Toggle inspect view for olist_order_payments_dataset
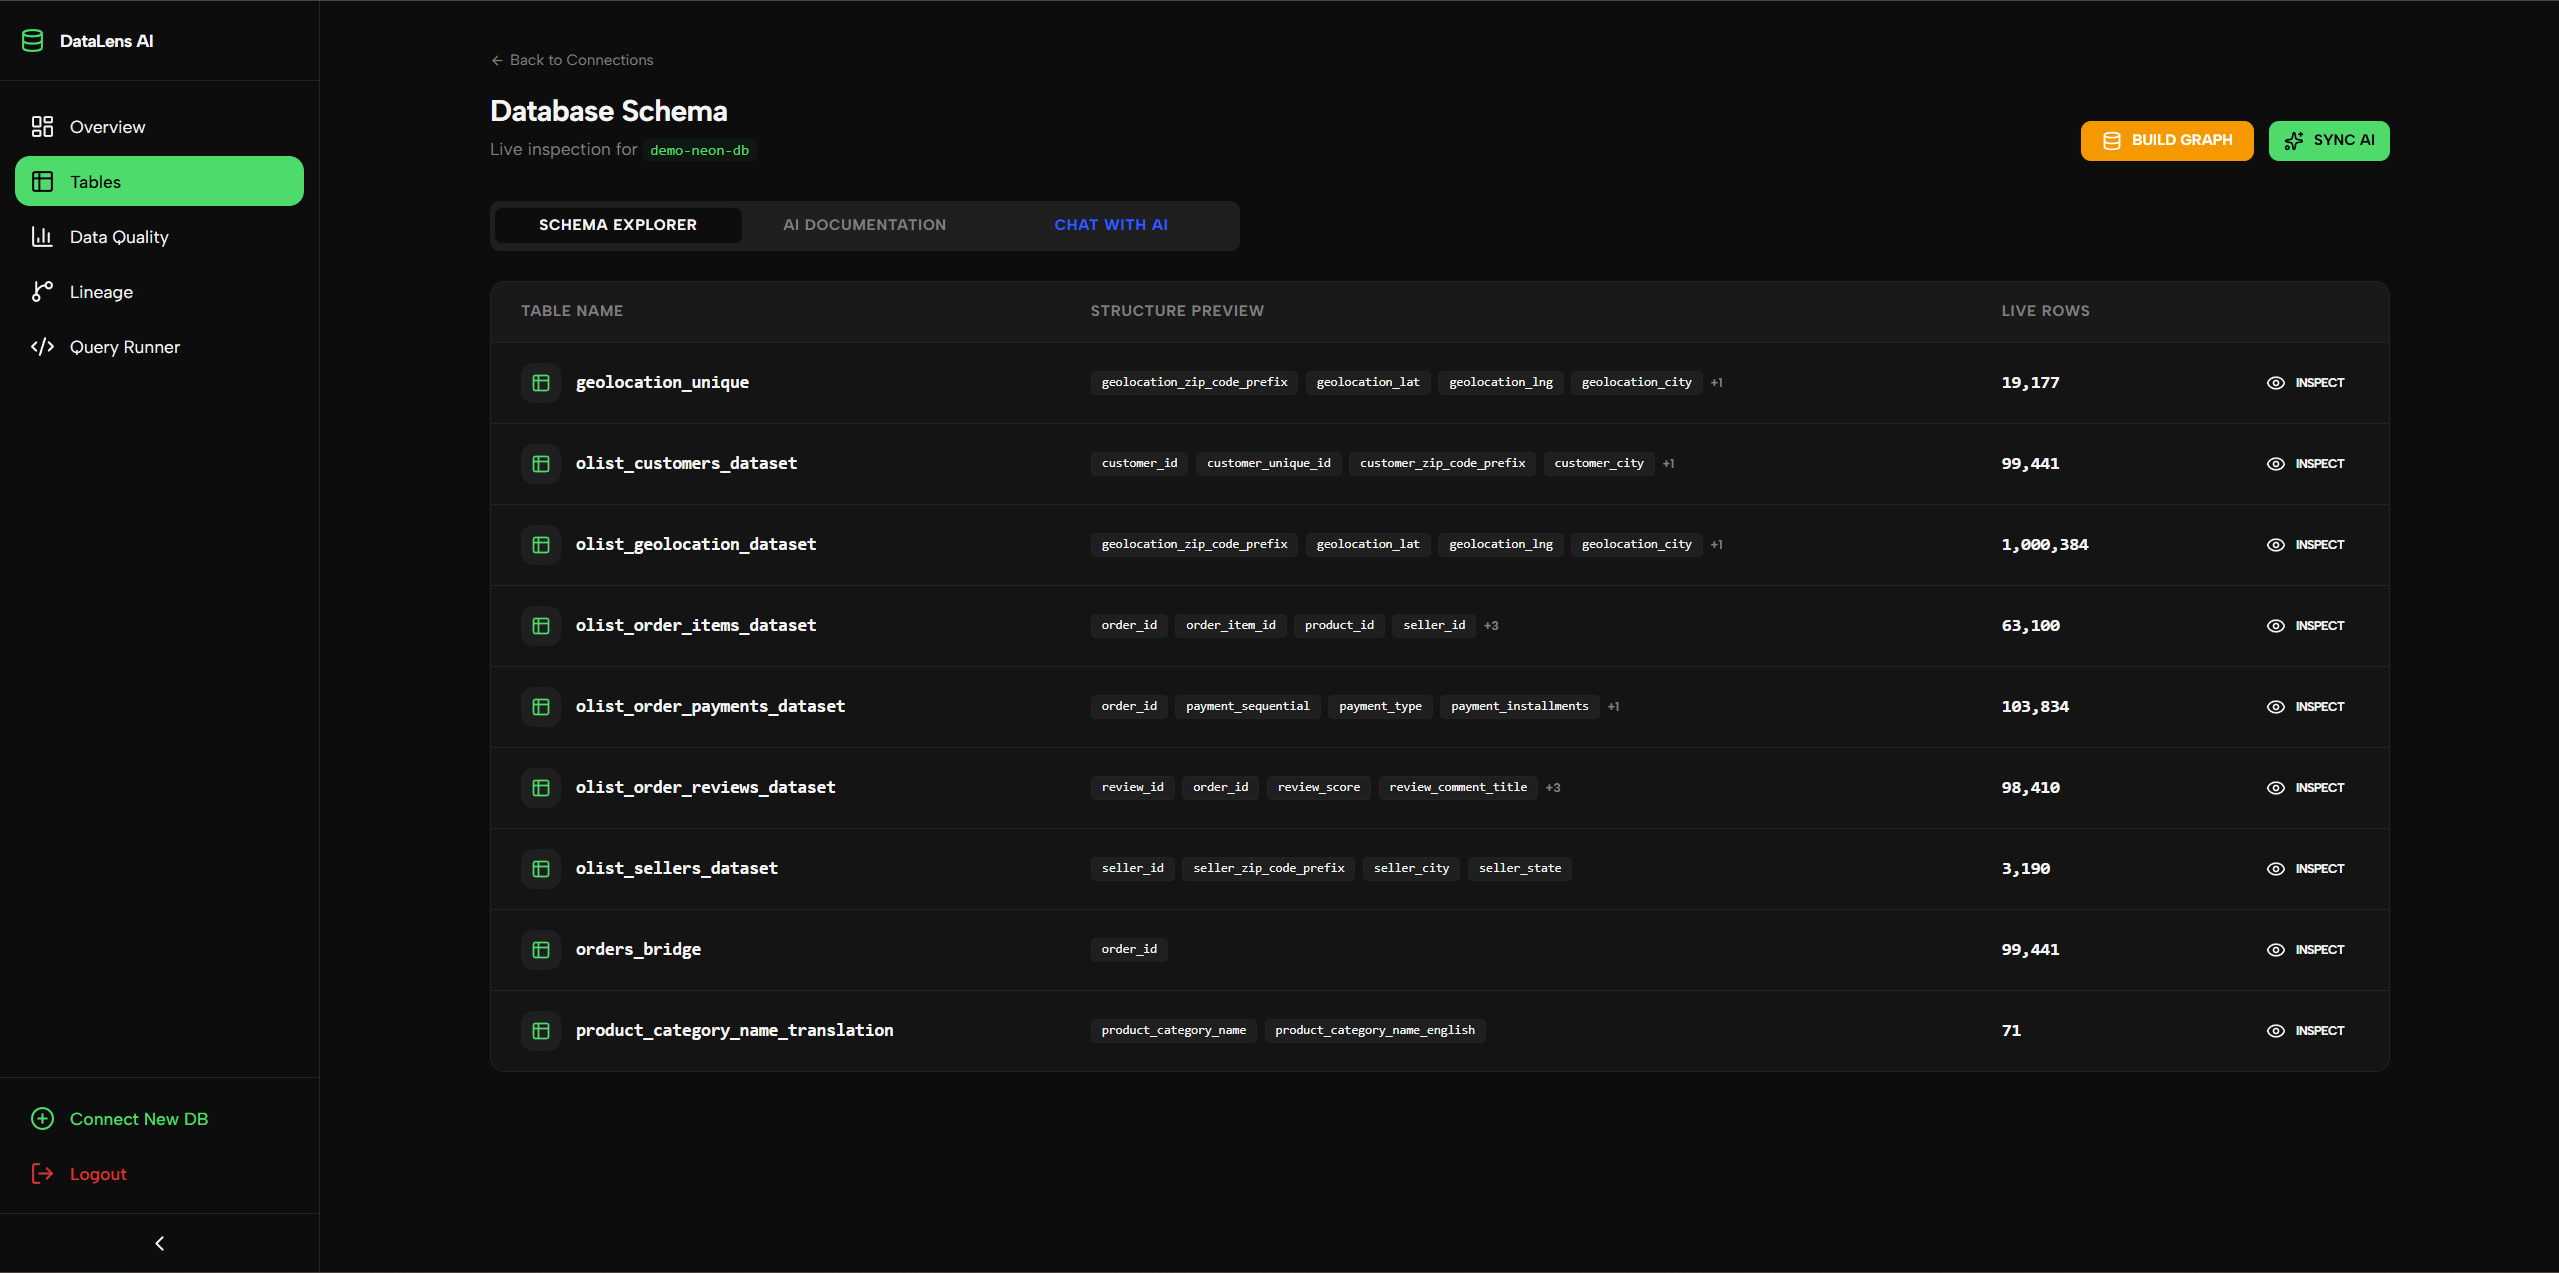This screenshot has width=2559, height=1273. (2305, 706)
